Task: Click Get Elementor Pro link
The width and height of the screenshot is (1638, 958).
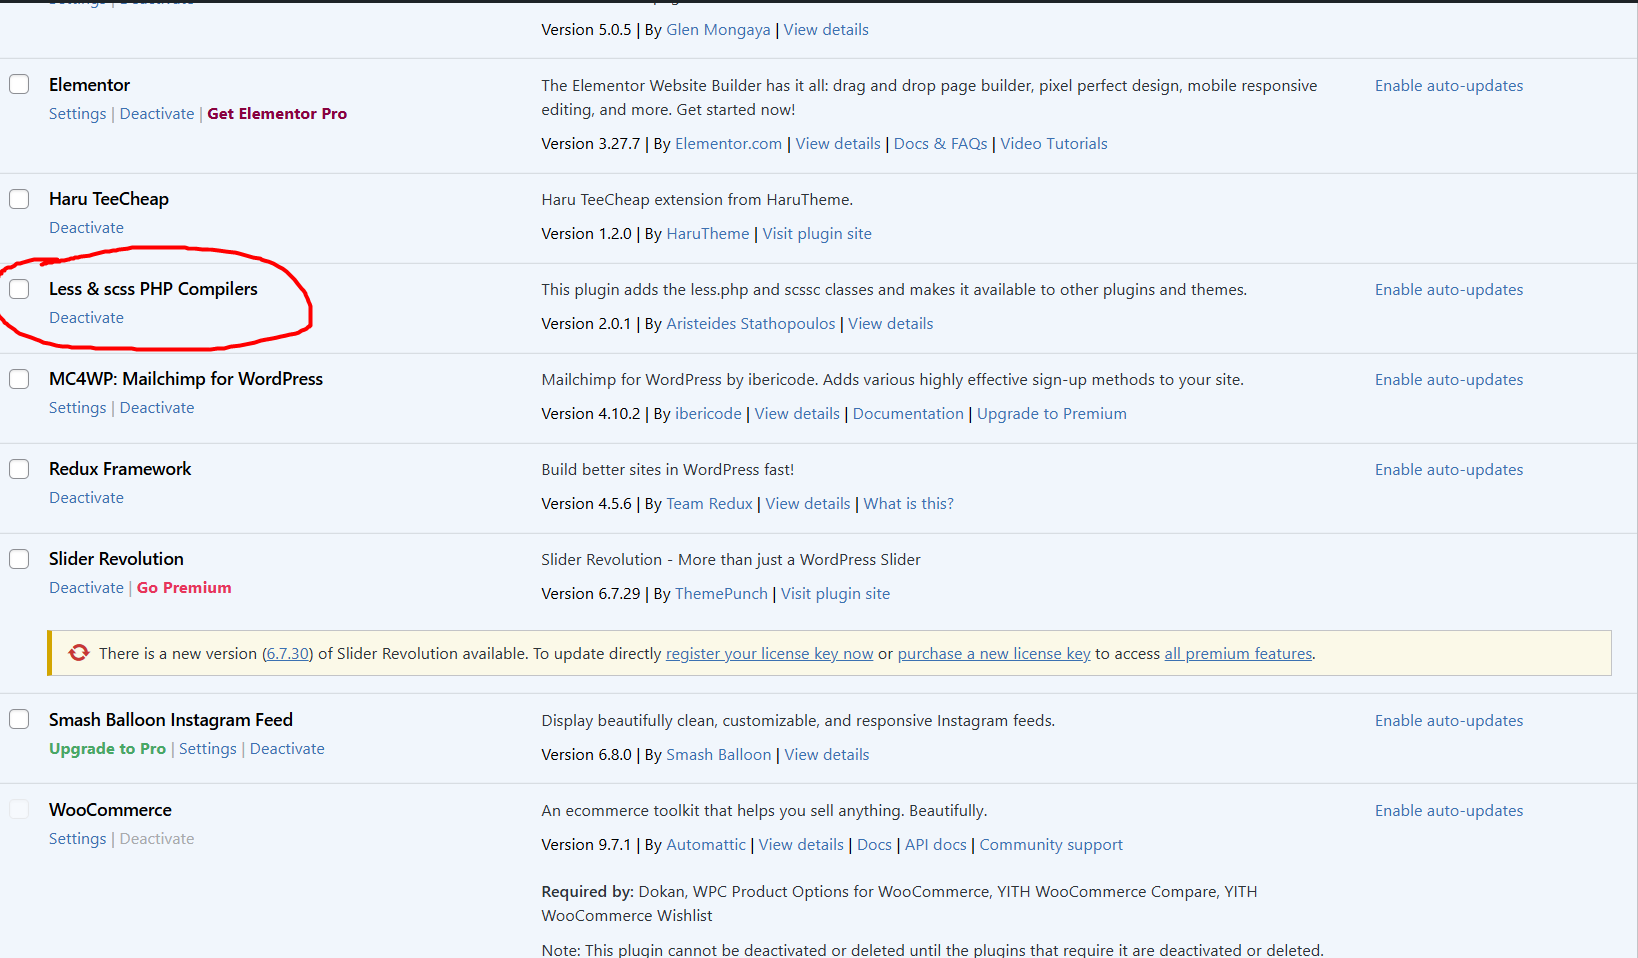Action: (277, 113)
